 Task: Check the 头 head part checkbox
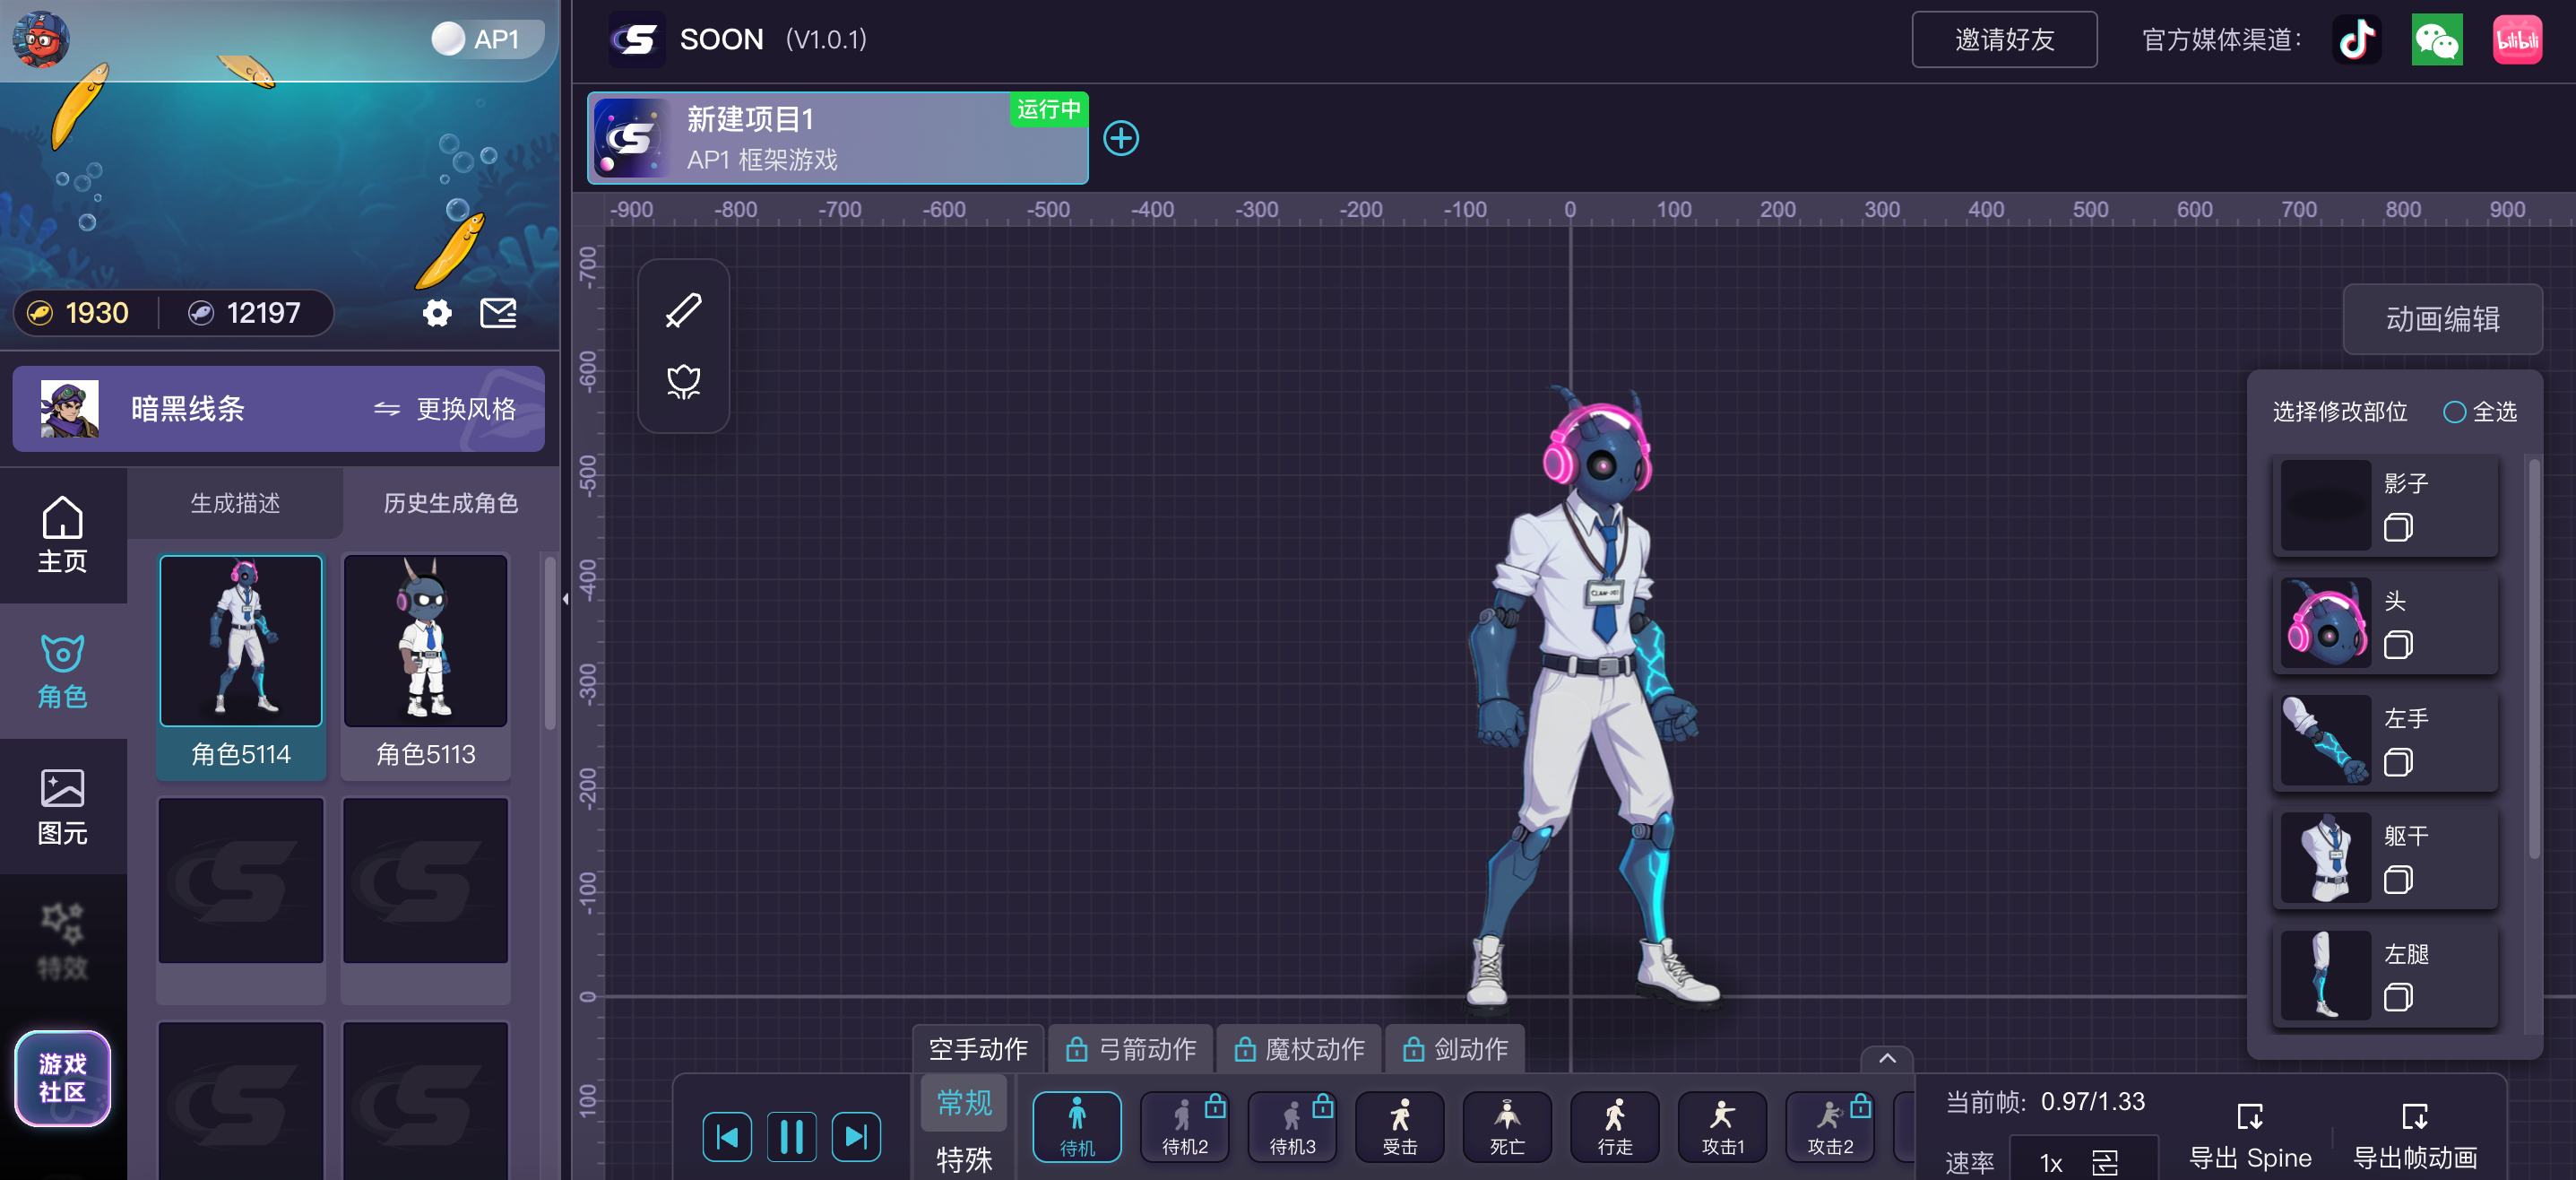point(2397,645)
